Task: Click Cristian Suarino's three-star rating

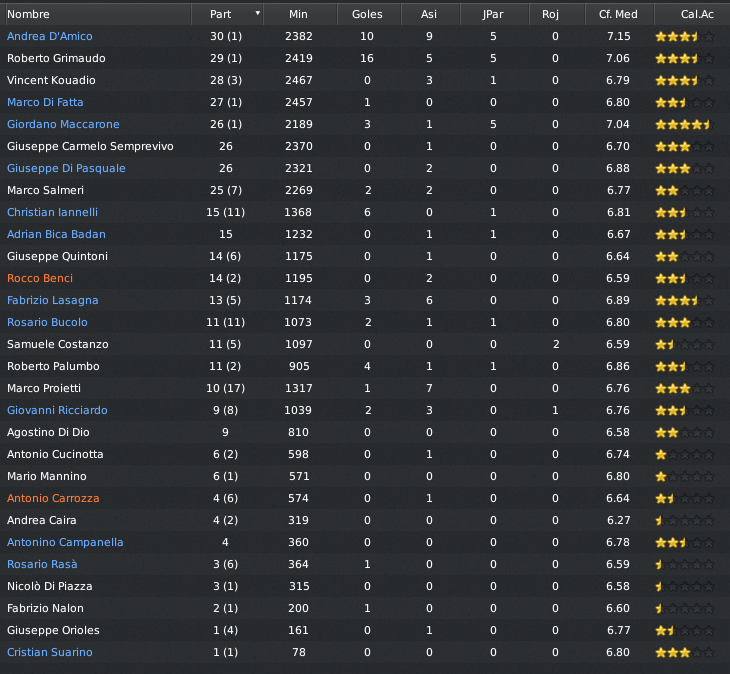Action: (684, 653)
